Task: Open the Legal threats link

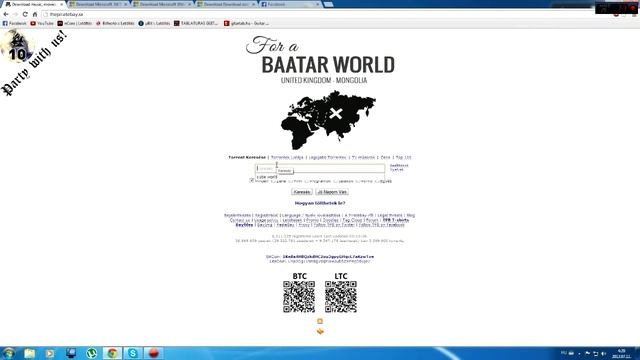Action: (x=390, y=216)
